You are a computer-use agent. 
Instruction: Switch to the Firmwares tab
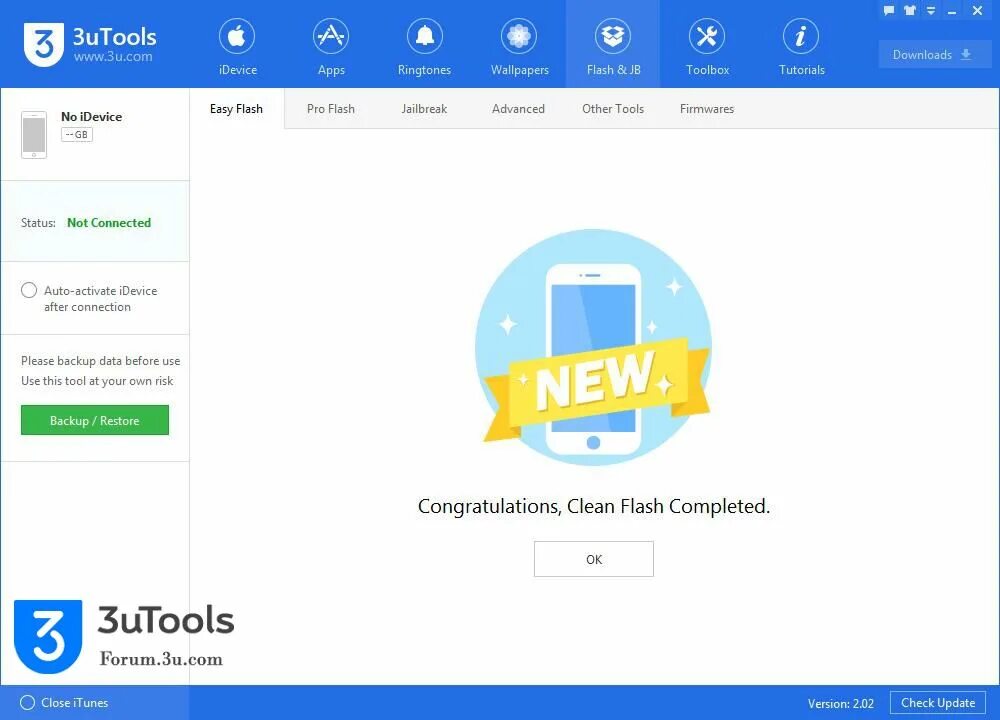(x=707, y=108)
